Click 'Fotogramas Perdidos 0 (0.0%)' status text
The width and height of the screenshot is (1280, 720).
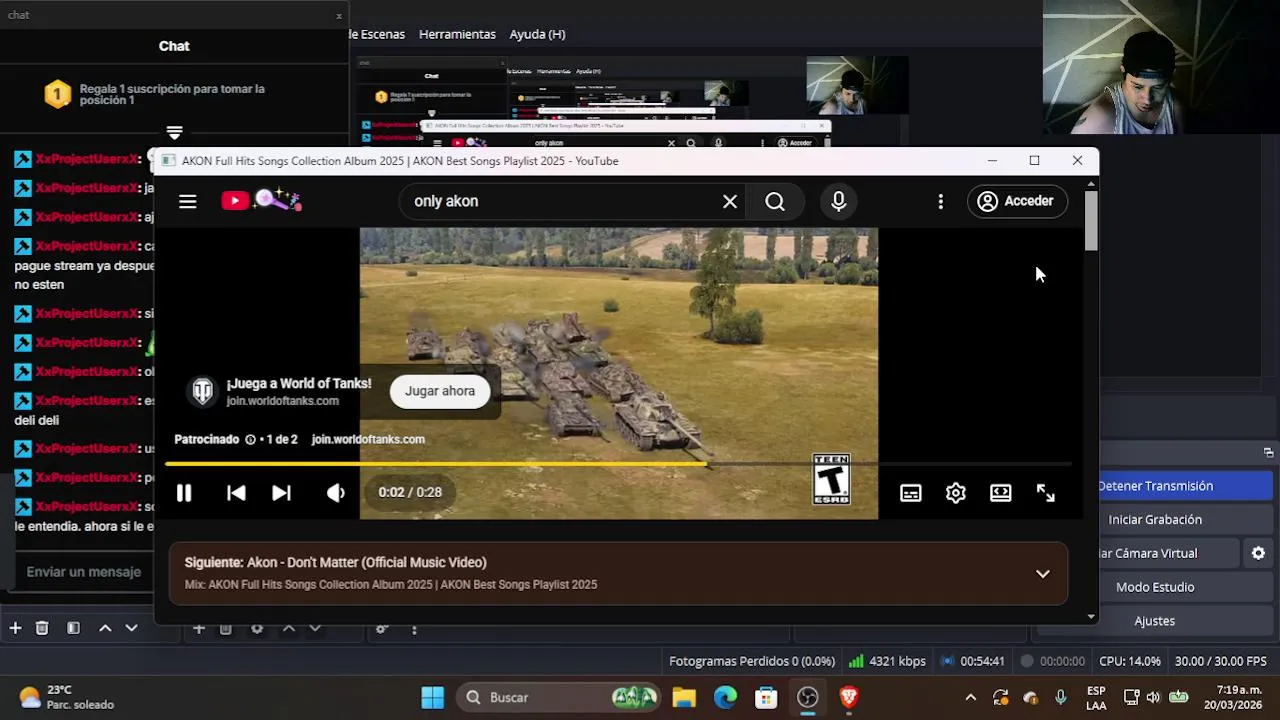tap(752, 661)
